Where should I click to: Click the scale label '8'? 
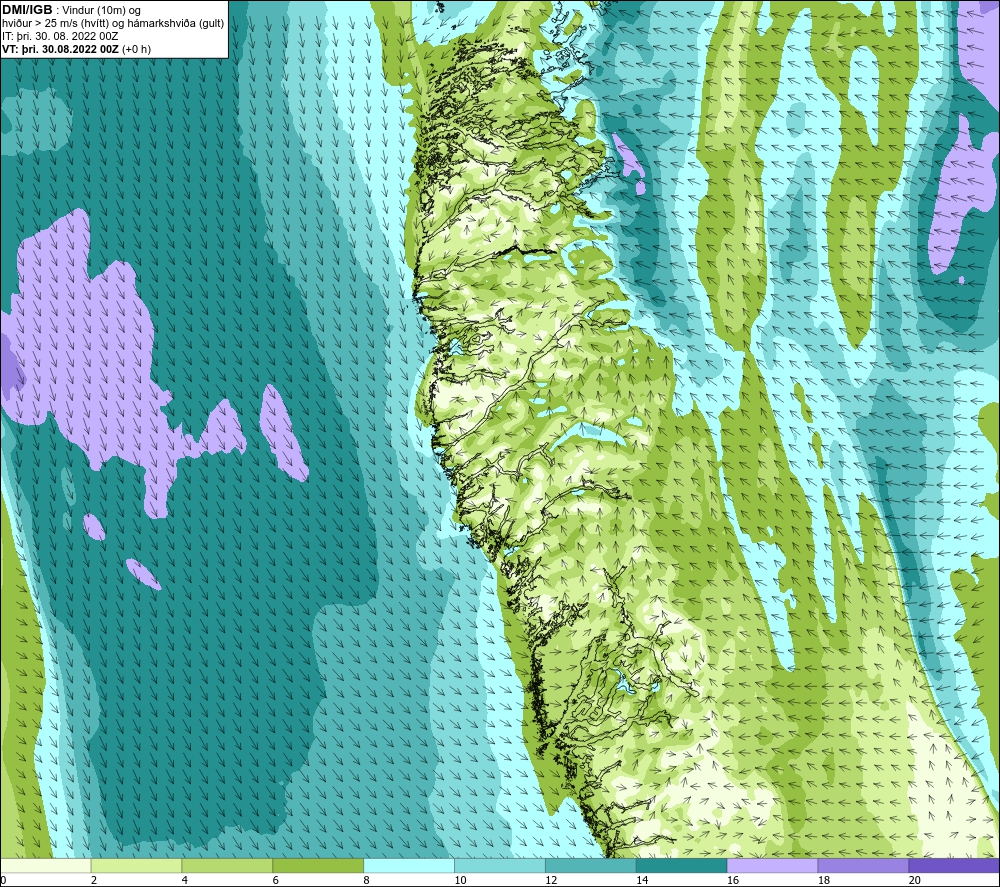click(x=366, y=880)
